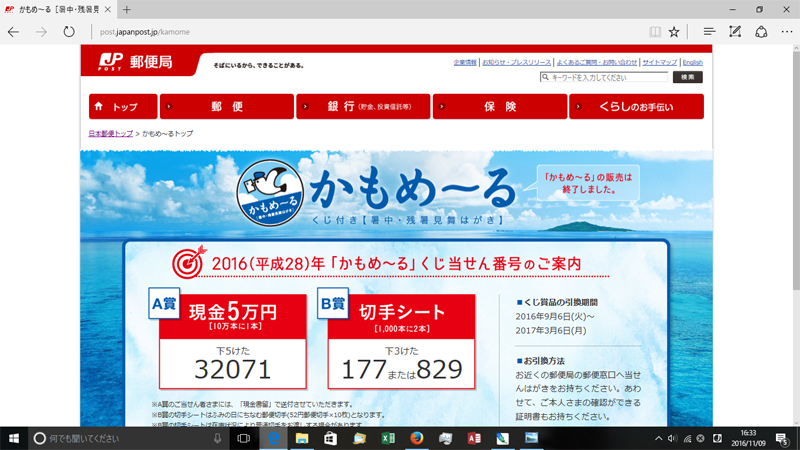Click the Edge icon in taskbar
The width and height of the screenshot is (800, 450).
tap(273, 438)
